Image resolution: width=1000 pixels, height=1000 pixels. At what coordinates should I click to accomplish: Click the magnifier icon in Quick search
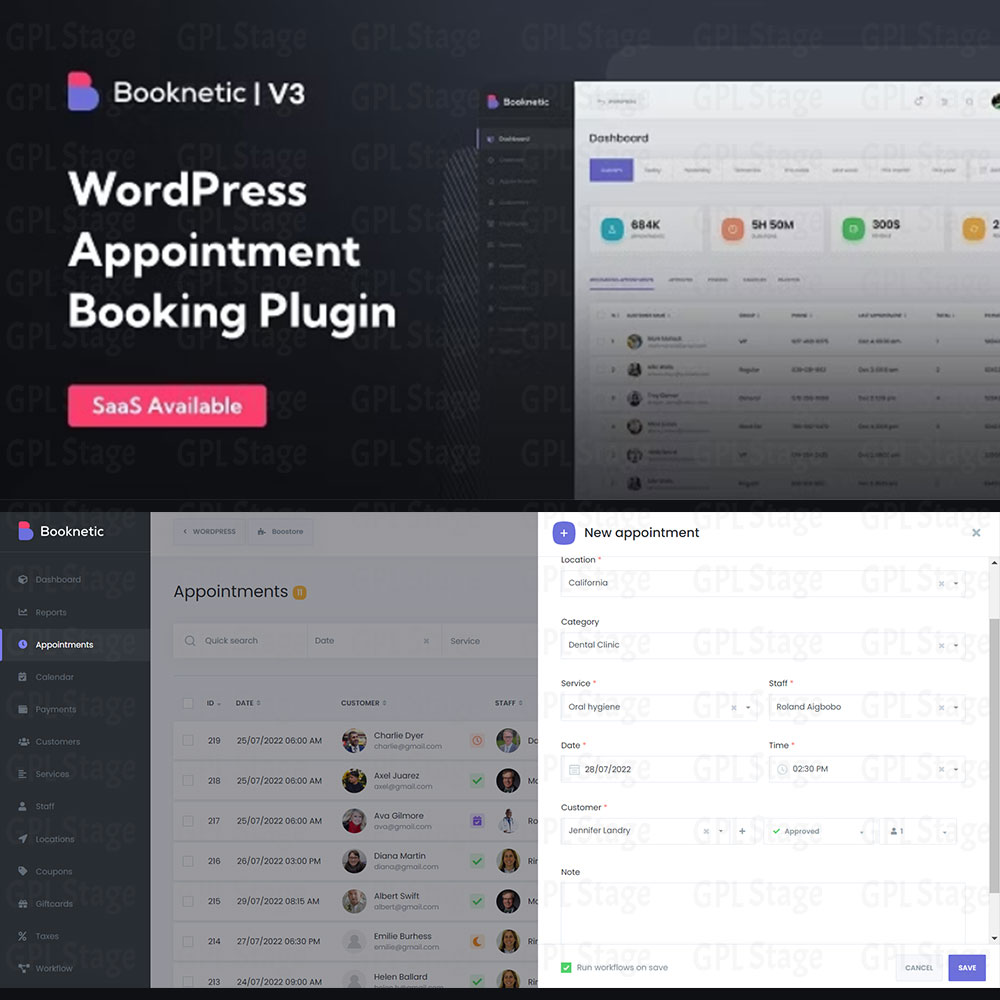(x=190, y=640)
